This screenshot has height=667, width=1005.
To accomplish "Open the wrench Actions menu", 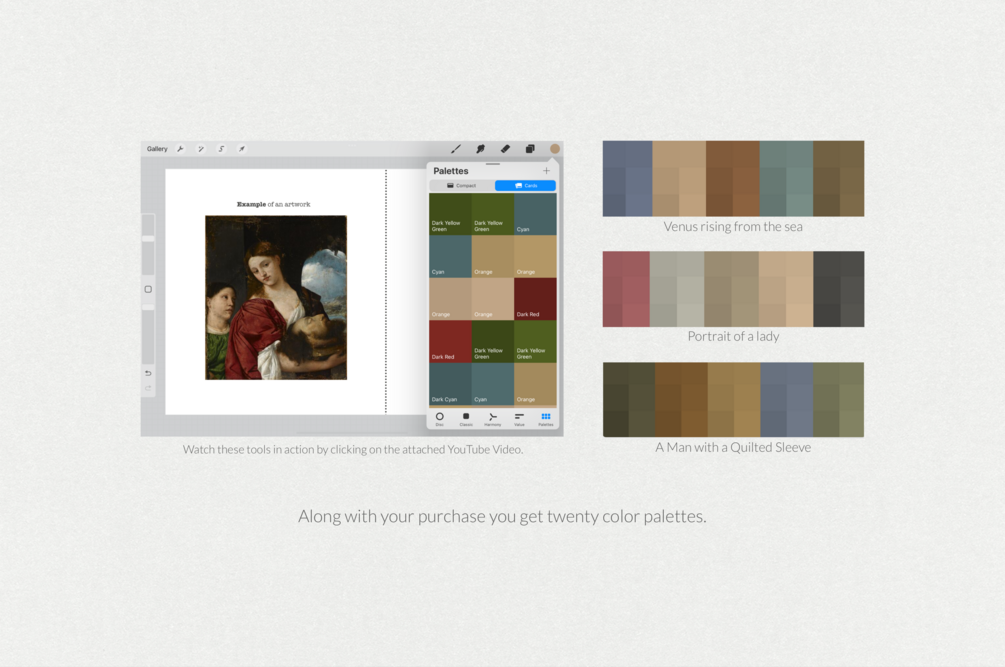I will click(x=180, y=149).
